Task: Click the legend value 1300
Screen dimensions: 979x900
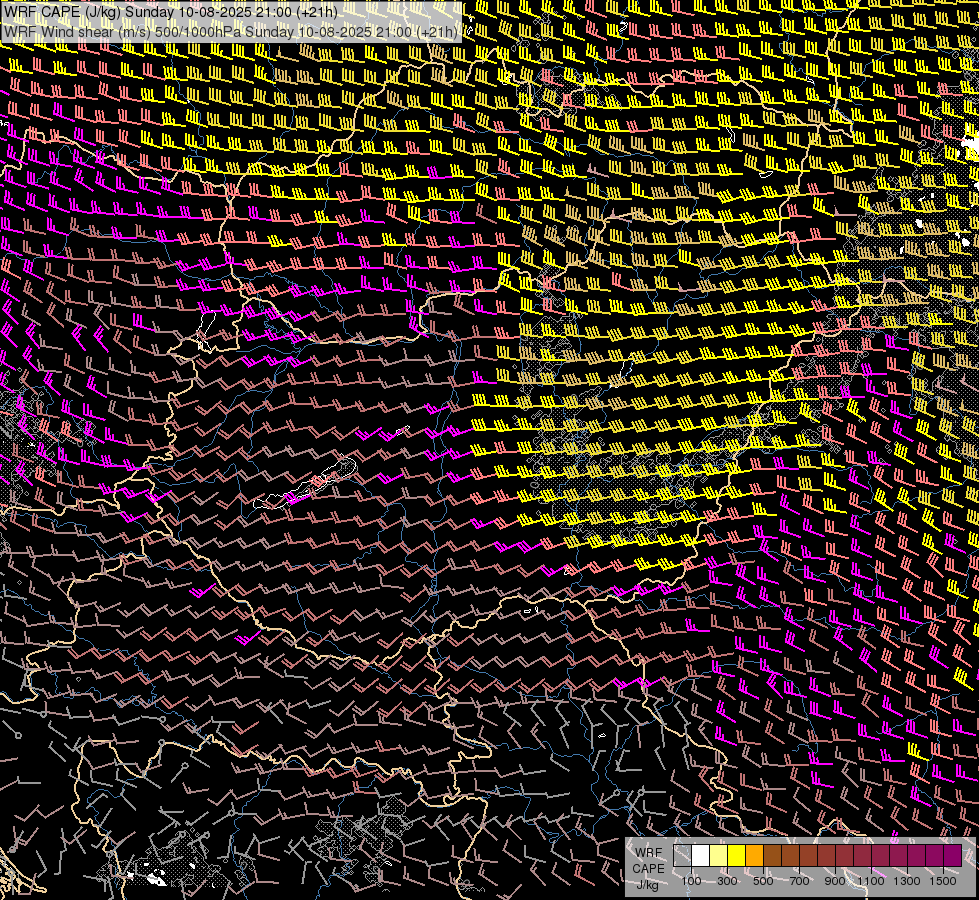Action: coord(907,881)
